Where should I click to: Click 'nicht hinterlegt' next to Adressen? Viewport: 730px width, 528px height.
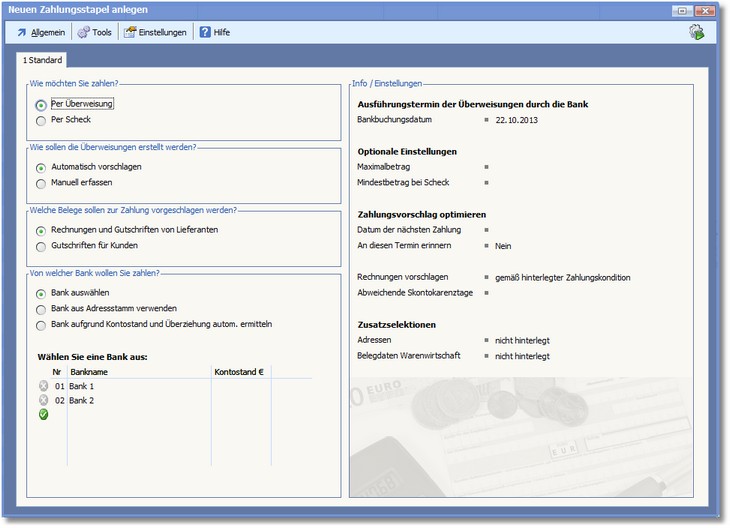522,340
